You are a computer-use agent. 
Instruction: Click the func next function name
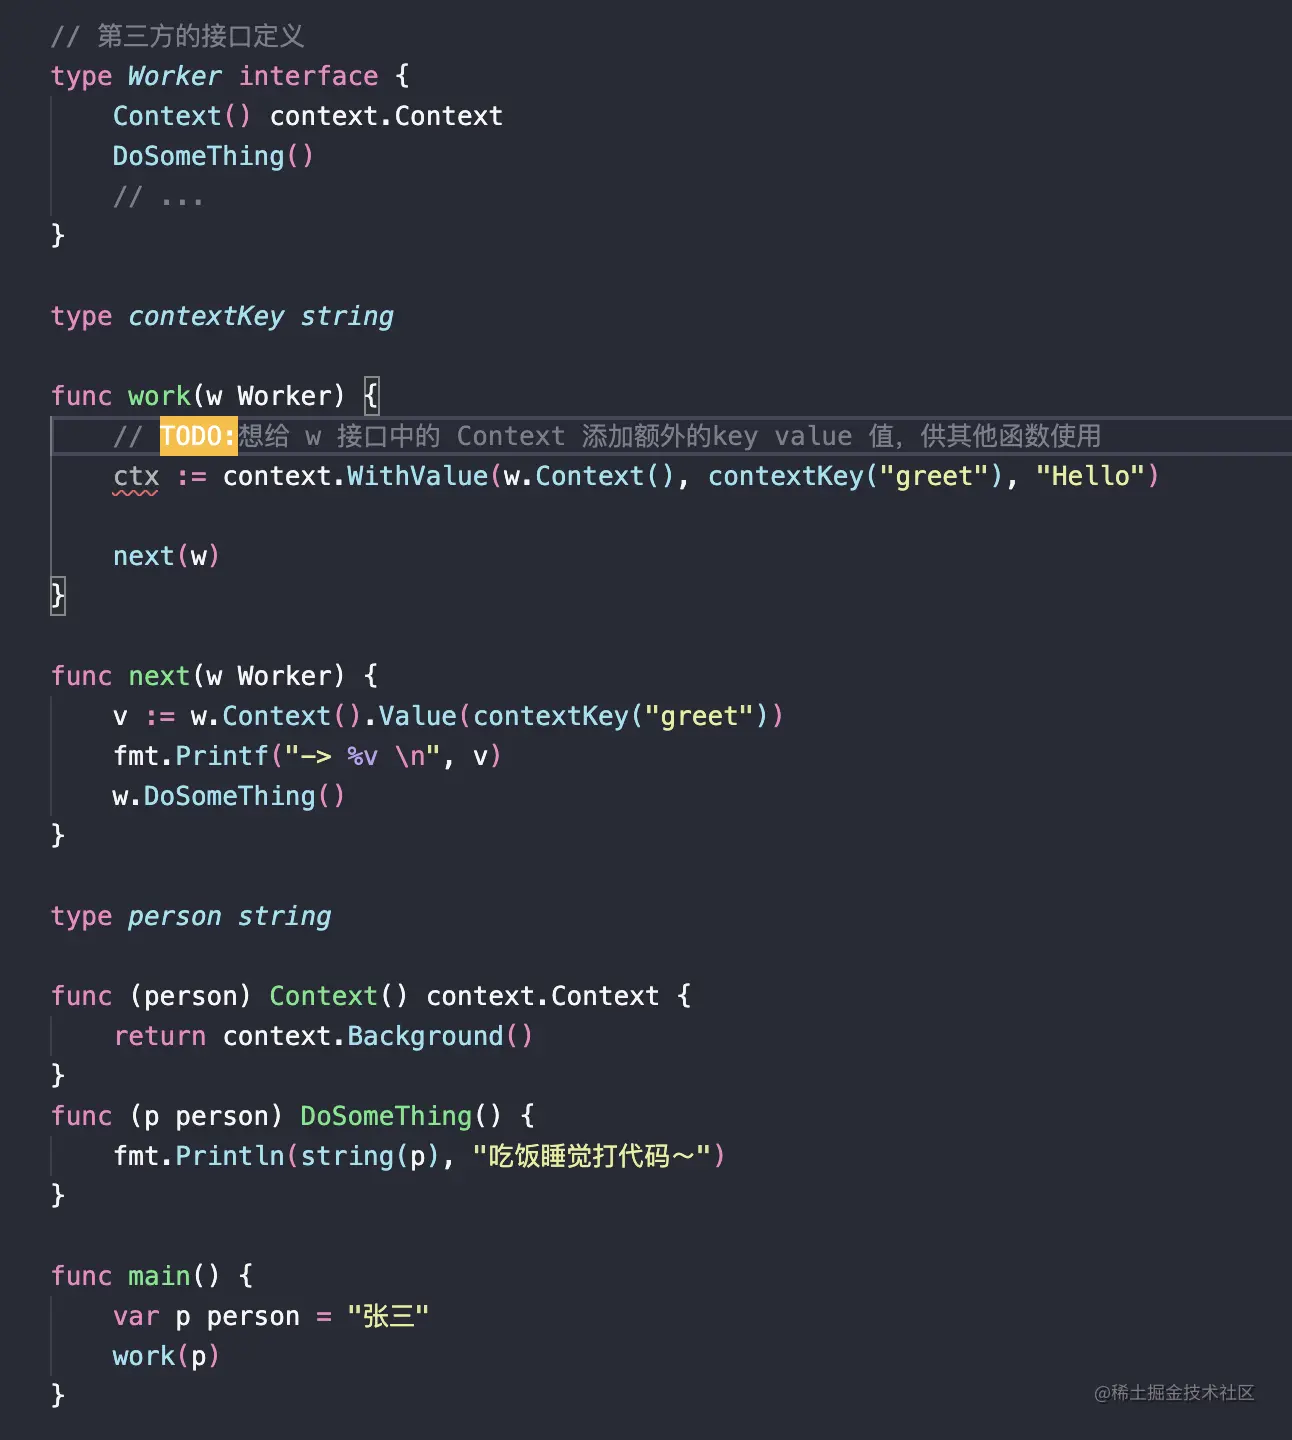point(158,676)
